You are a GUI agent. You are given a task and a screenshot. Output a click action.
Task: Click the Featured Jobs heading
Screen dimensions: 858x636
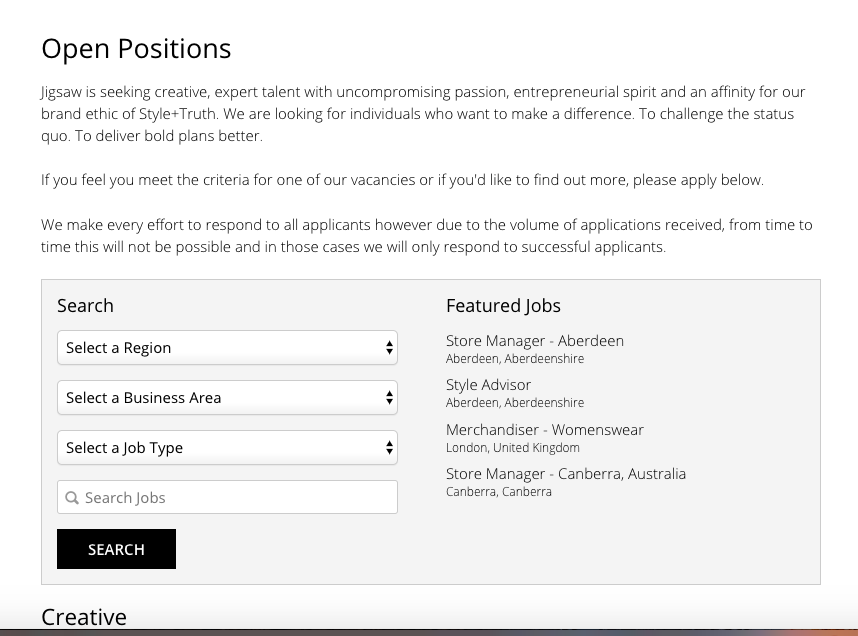[503, 305]
